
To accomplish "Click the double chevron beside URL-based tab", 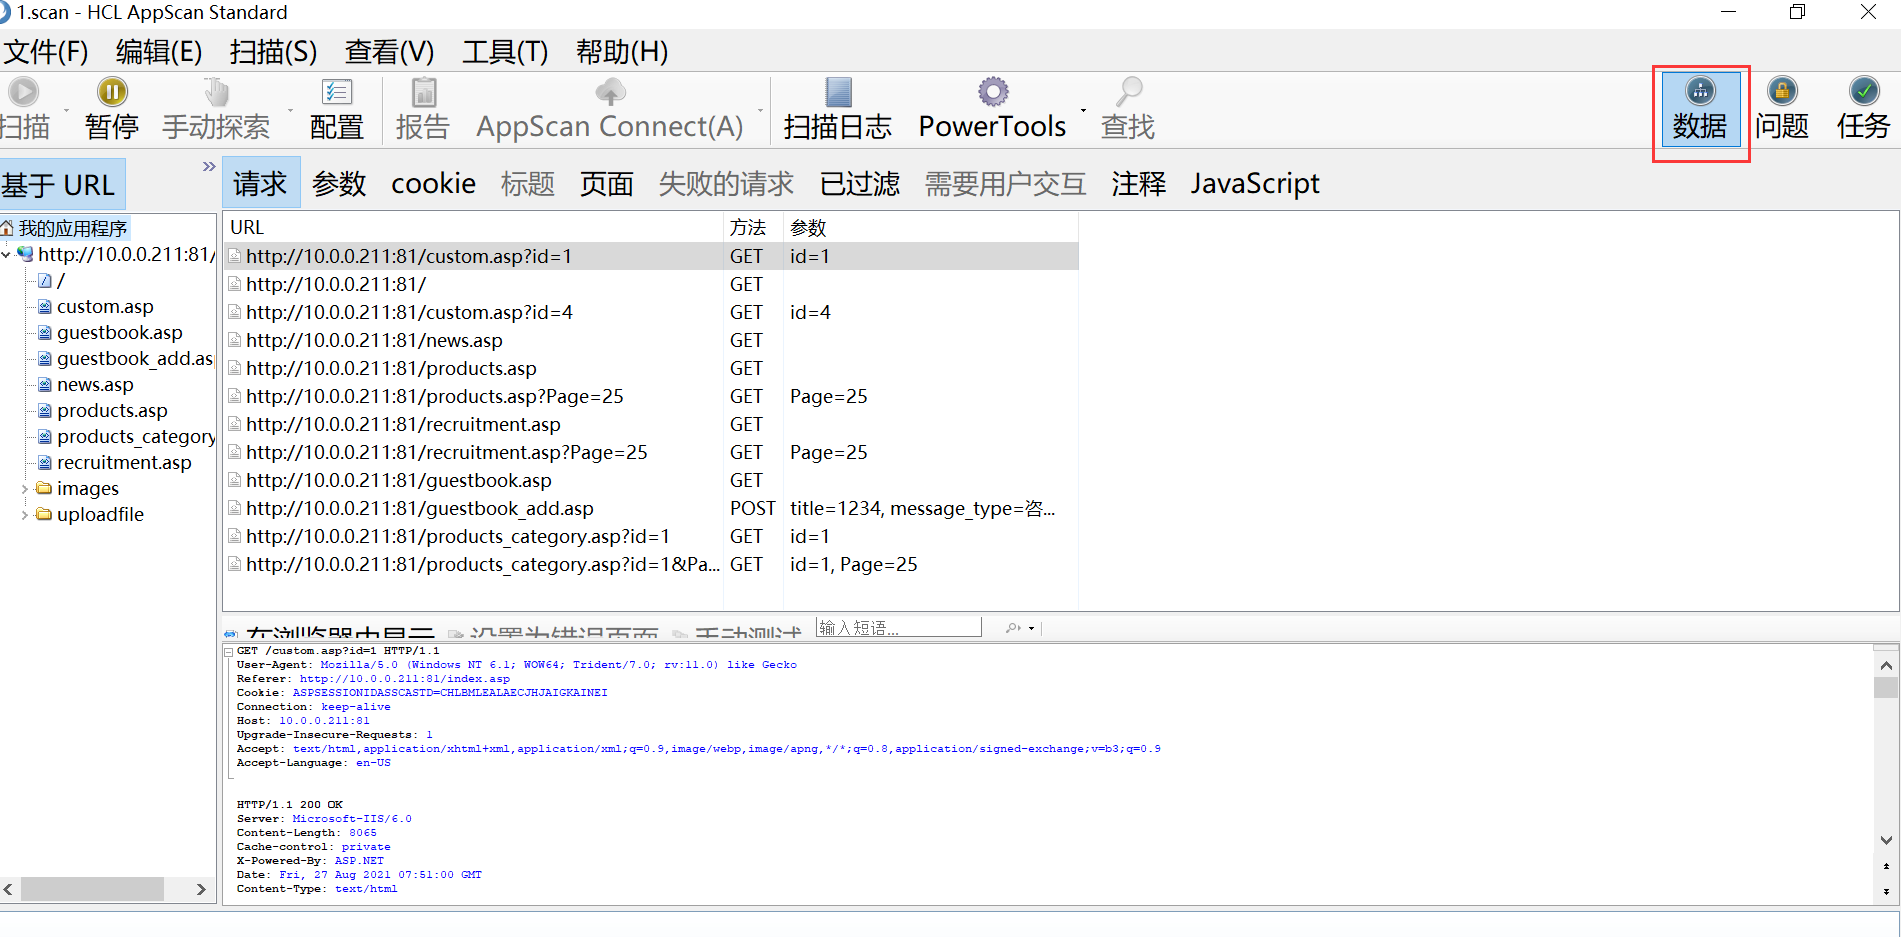I will [209, 166].
